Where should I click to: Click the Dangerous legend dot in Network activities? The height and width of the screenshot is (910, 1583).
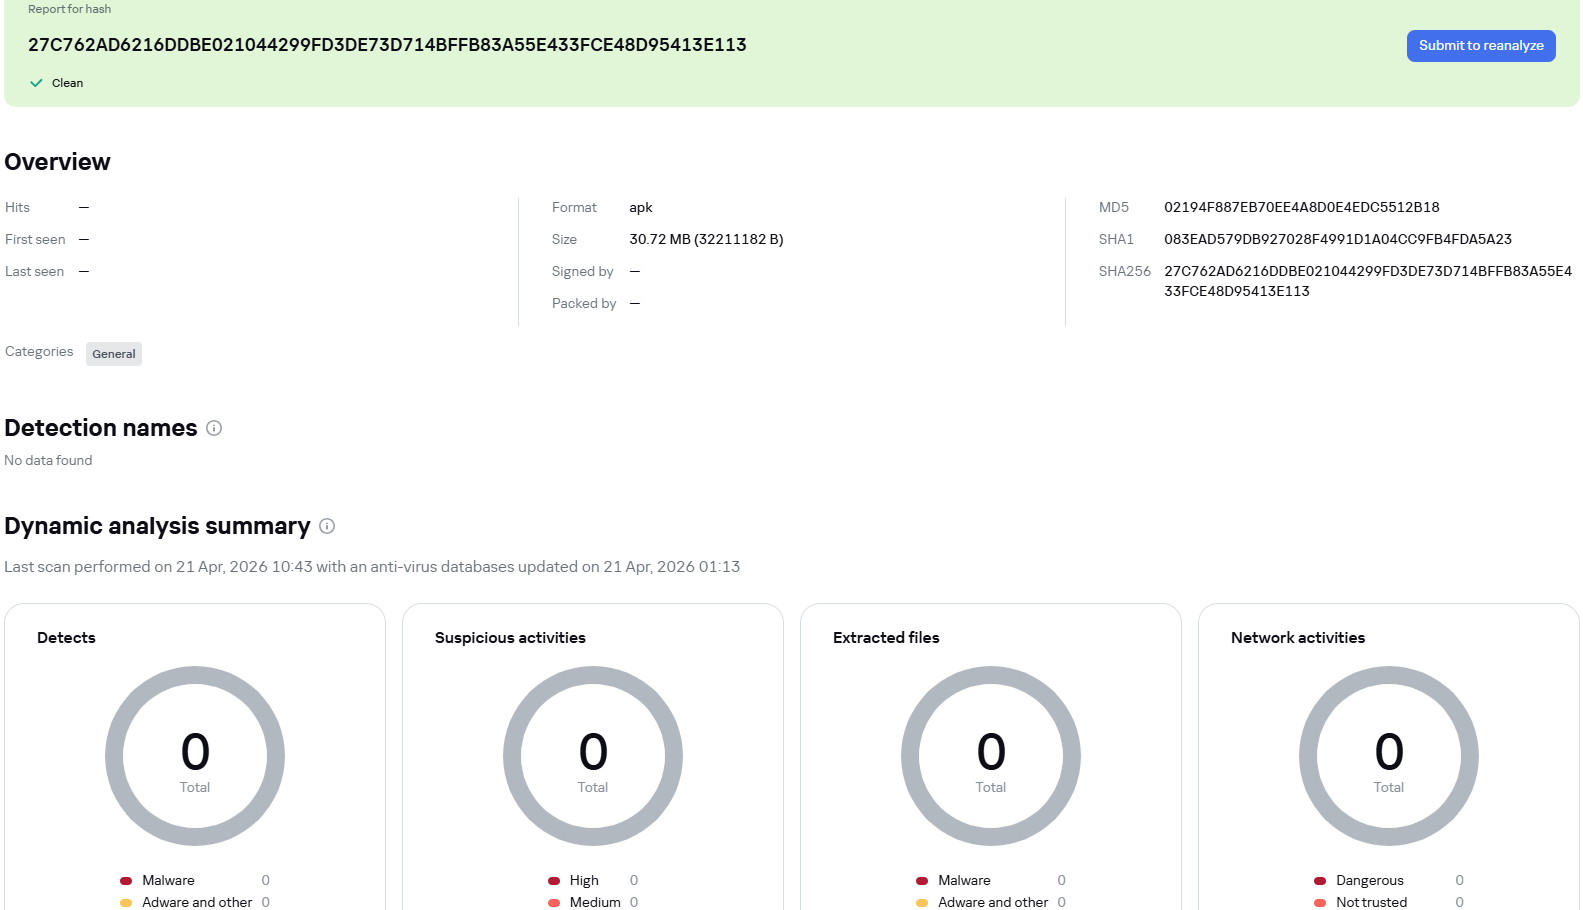[1320, 881]
